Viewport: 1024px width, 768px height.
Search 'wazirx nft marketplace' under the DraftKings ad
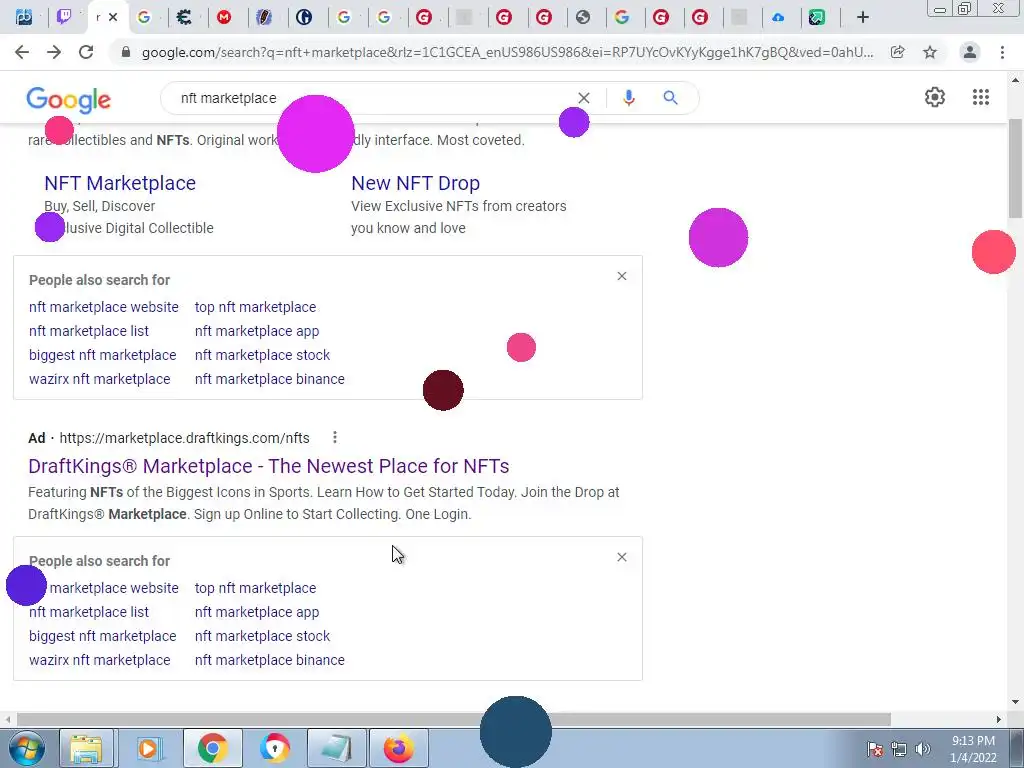point(99,660)
